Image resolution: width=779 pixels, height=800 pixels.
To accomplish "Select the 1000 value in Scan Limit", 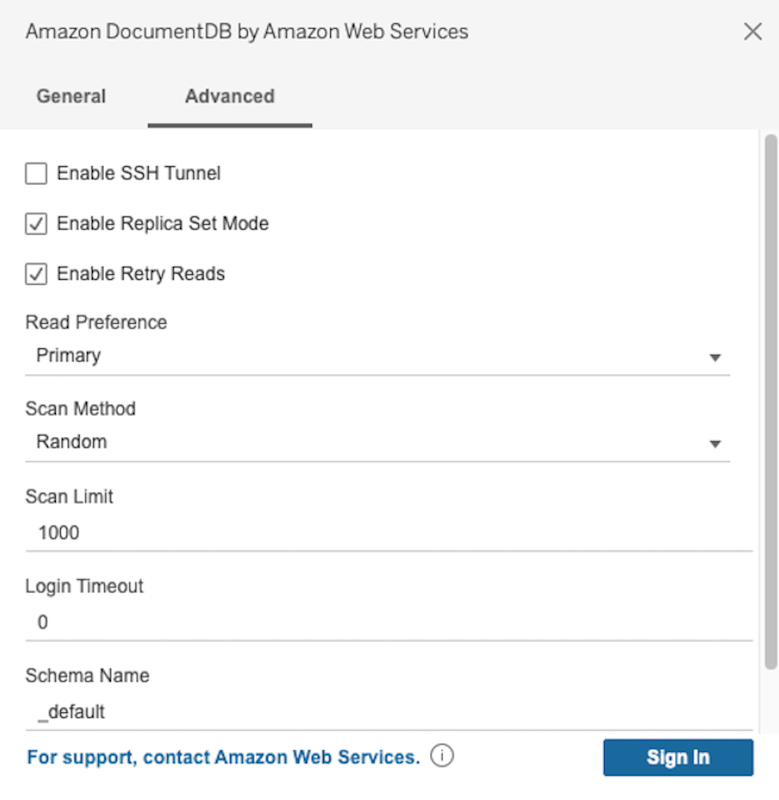I will tap(57, 532).
